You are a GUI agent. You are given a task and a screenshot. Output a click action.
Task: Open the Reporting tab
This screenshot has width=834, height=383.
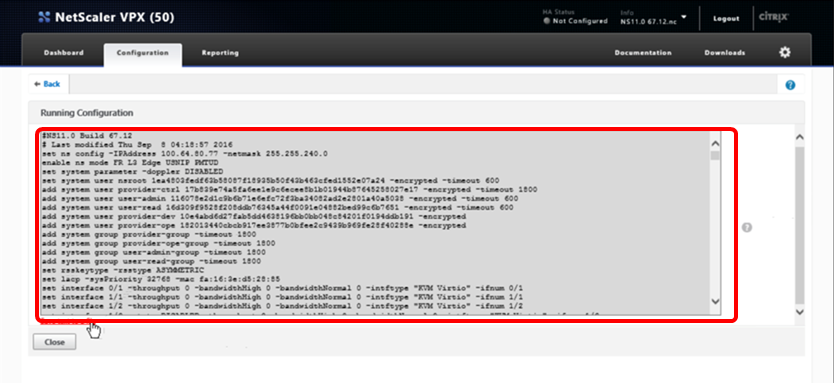click(220, 53)
